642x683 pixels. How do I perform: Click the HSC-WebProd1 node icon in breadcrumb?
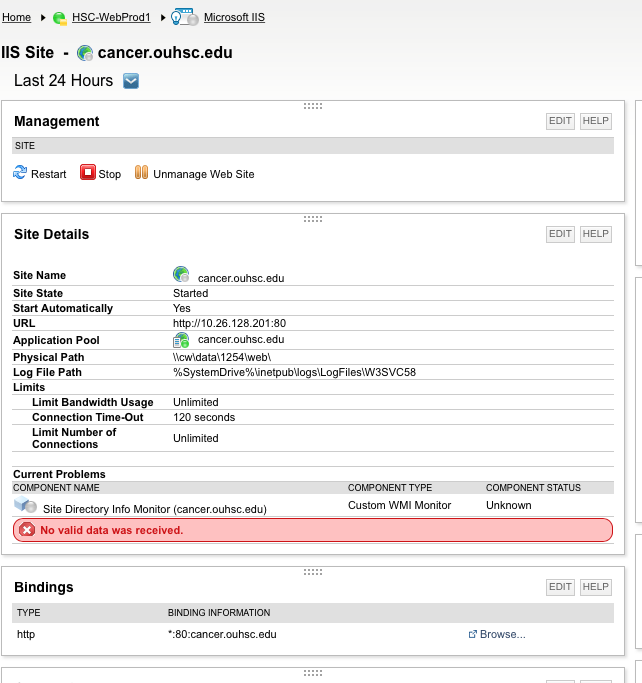click(x=60, y=18)
